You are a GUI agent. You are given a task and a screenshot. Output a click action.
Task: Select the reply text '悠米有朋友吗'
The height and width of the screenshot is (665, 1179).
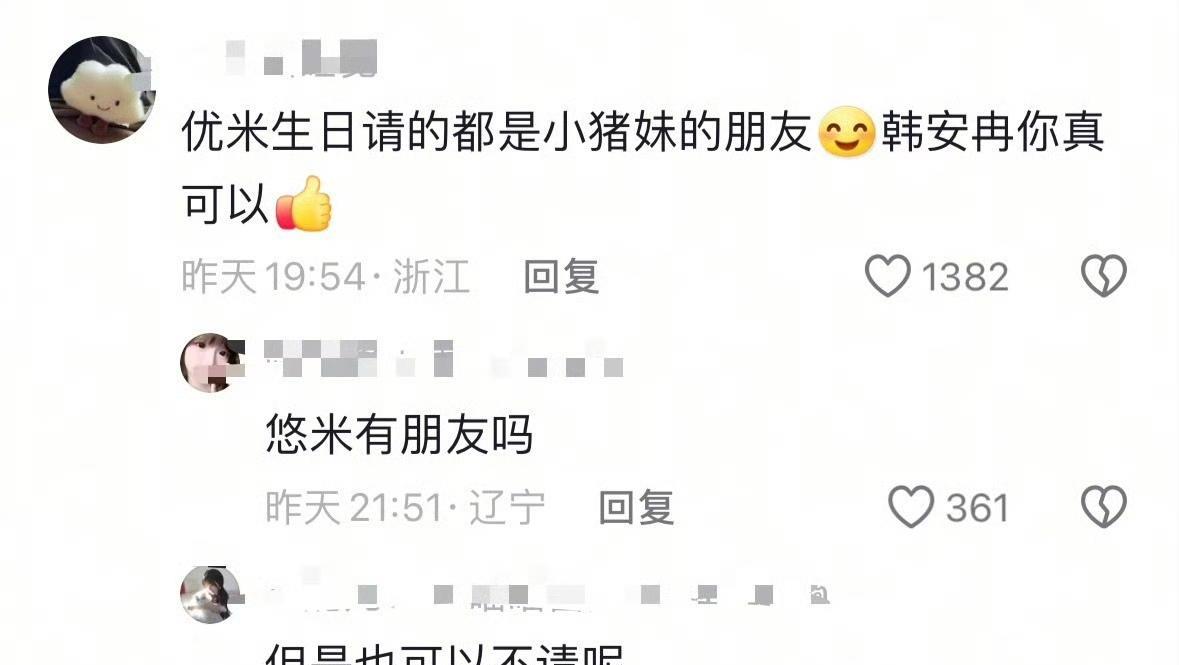coord(399,434)
